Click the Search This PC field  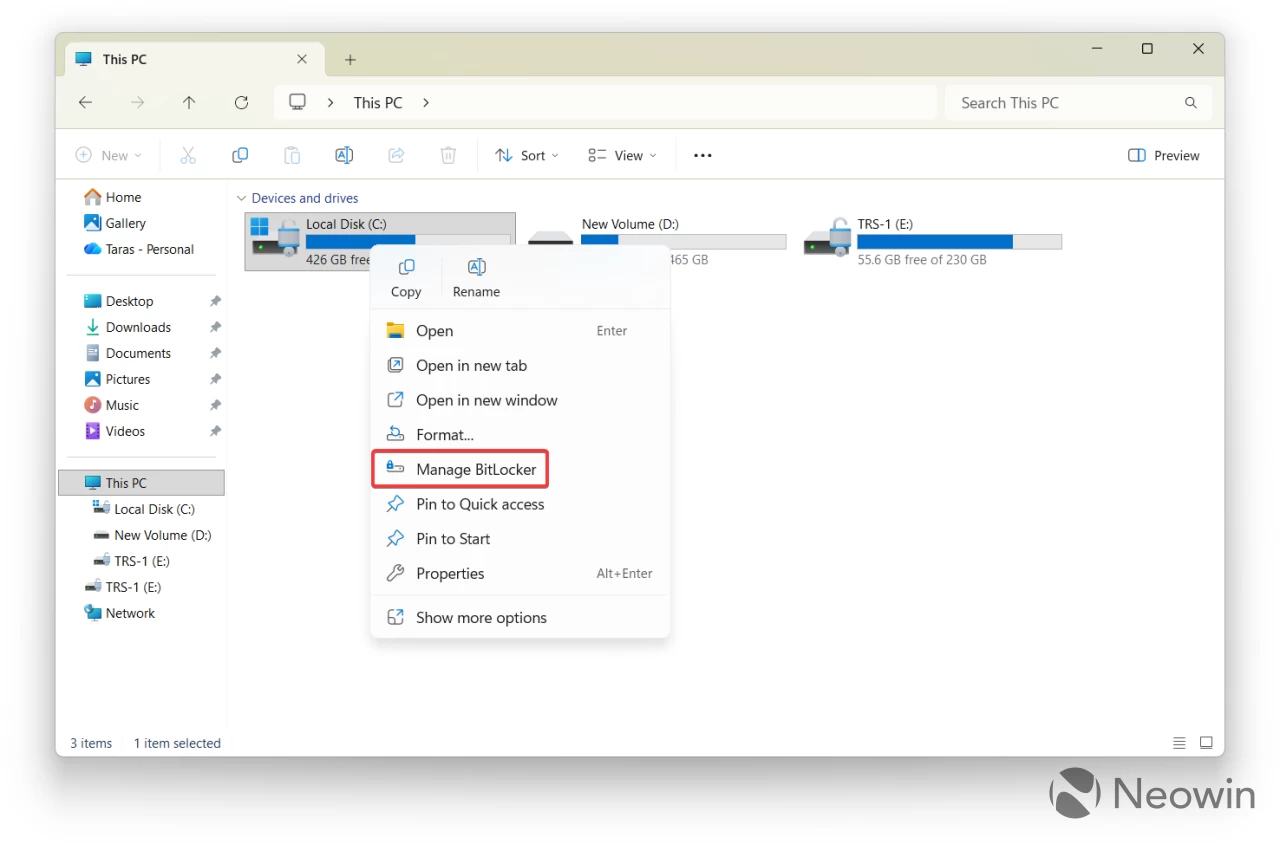tap(1078, 103)
